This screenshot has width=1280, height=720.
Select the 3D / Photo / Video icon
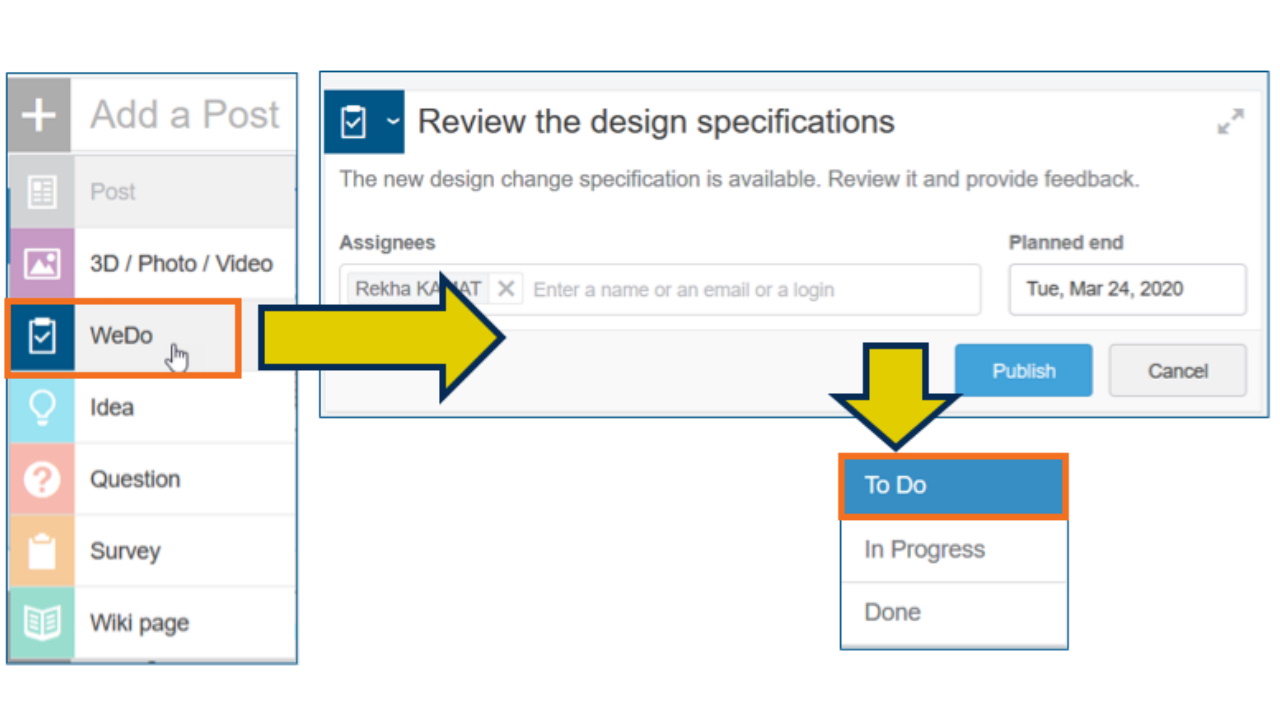click(x=41, y=263)
